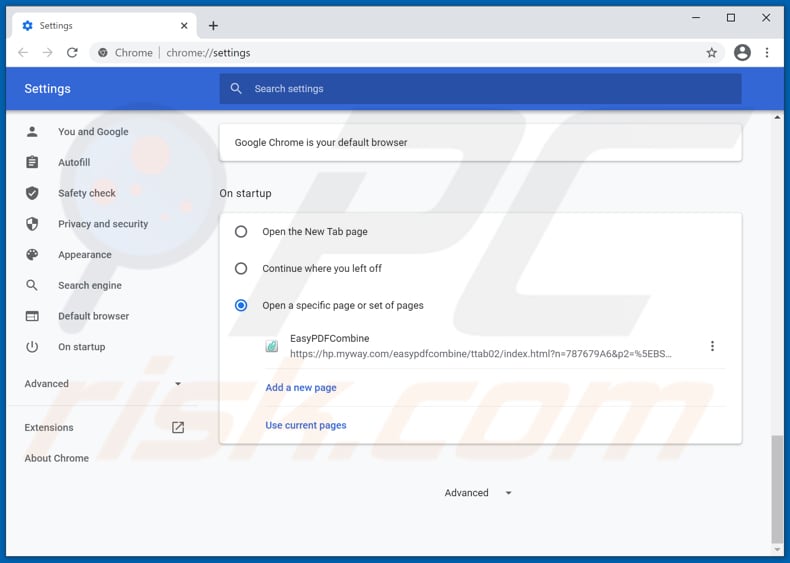The width and height of the screenshot is (790, 563).
Task: Click Google Chrome is your default browser text
Action: pos(321,142)
